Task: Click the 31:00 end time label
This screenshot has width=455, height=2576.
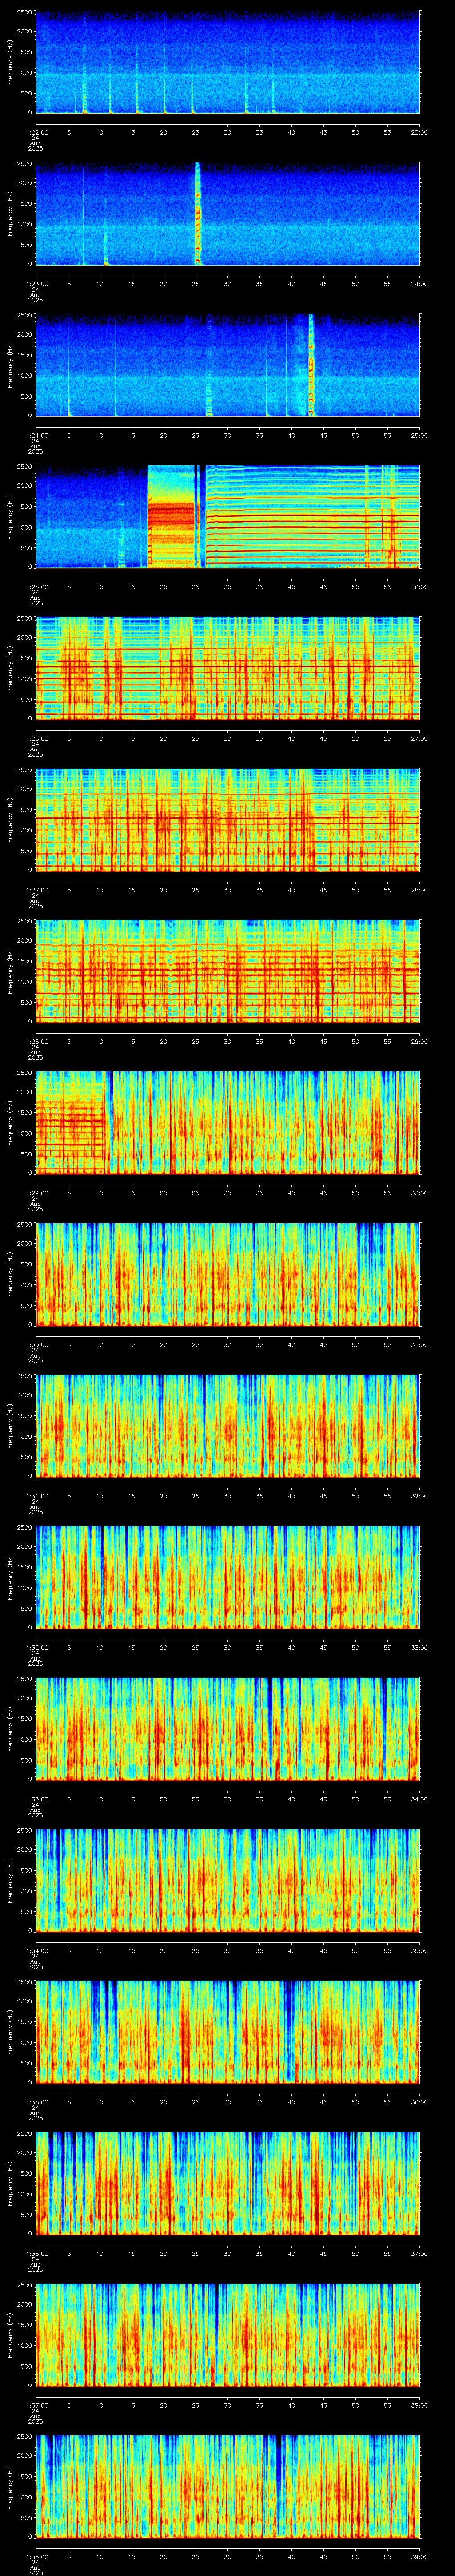Action: click(x=419, y=1344)
